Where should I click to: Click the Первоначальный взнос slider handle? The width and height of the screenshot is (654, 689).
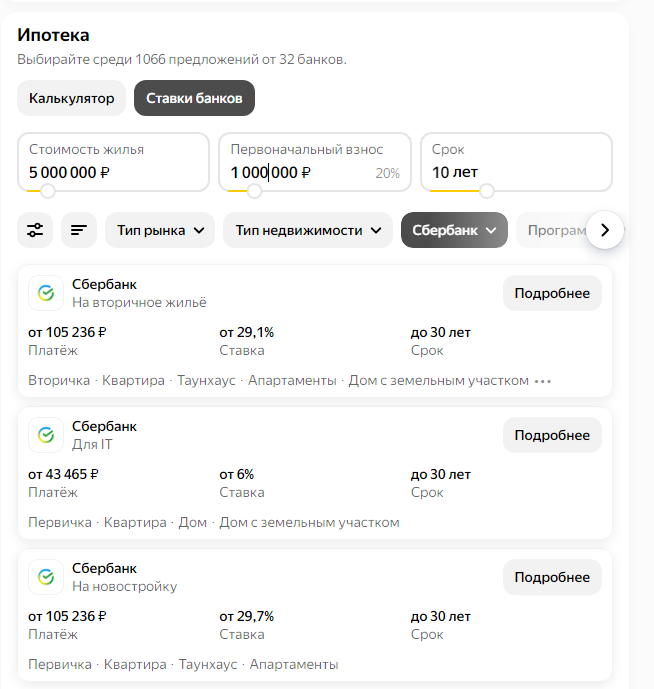click(x=254, y=191)
